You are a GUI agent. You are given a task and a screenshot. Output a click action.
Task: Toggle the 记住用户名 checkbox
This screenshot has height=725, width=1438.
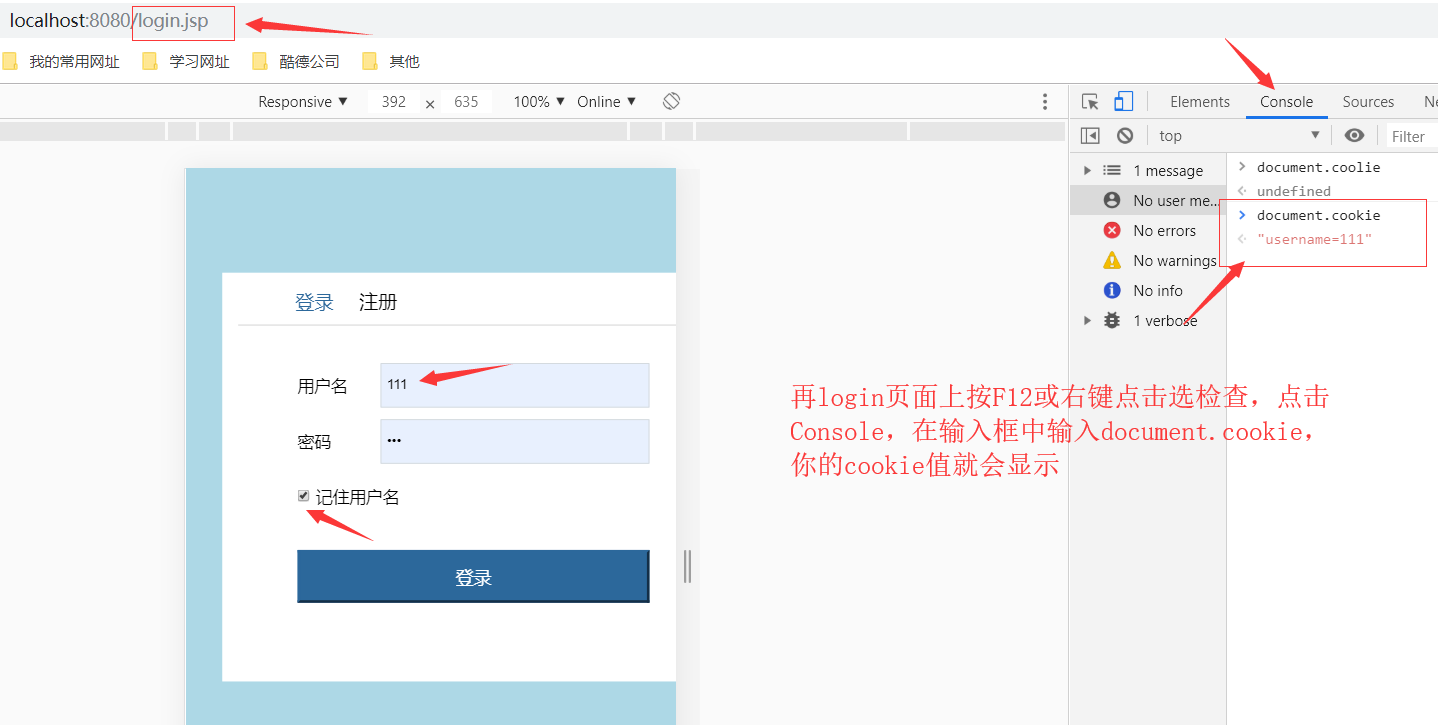[303, 495]
